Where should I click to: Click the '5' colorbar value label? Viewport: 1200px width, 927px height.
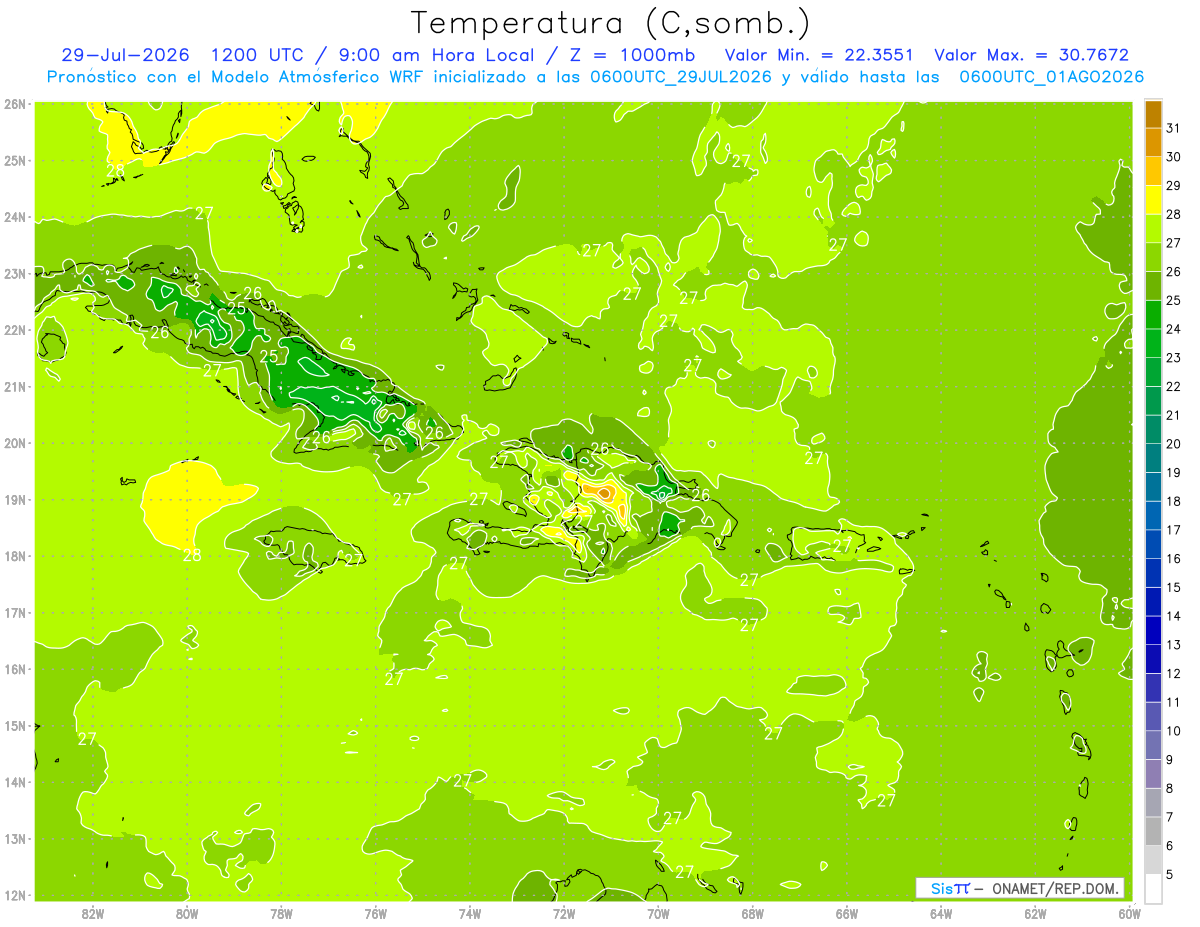[1170, 874]
